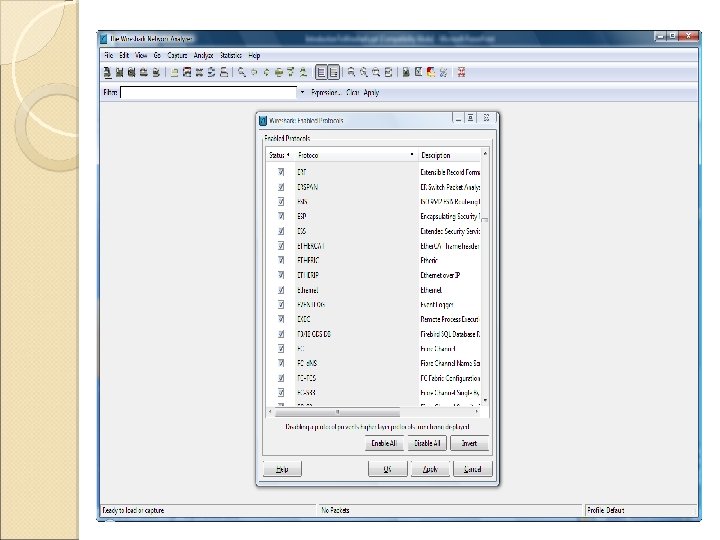Screen dimensions: 720x540
Task: Click the Stop running capture icon
Action: pyautogui.click(x=144, y=73)
